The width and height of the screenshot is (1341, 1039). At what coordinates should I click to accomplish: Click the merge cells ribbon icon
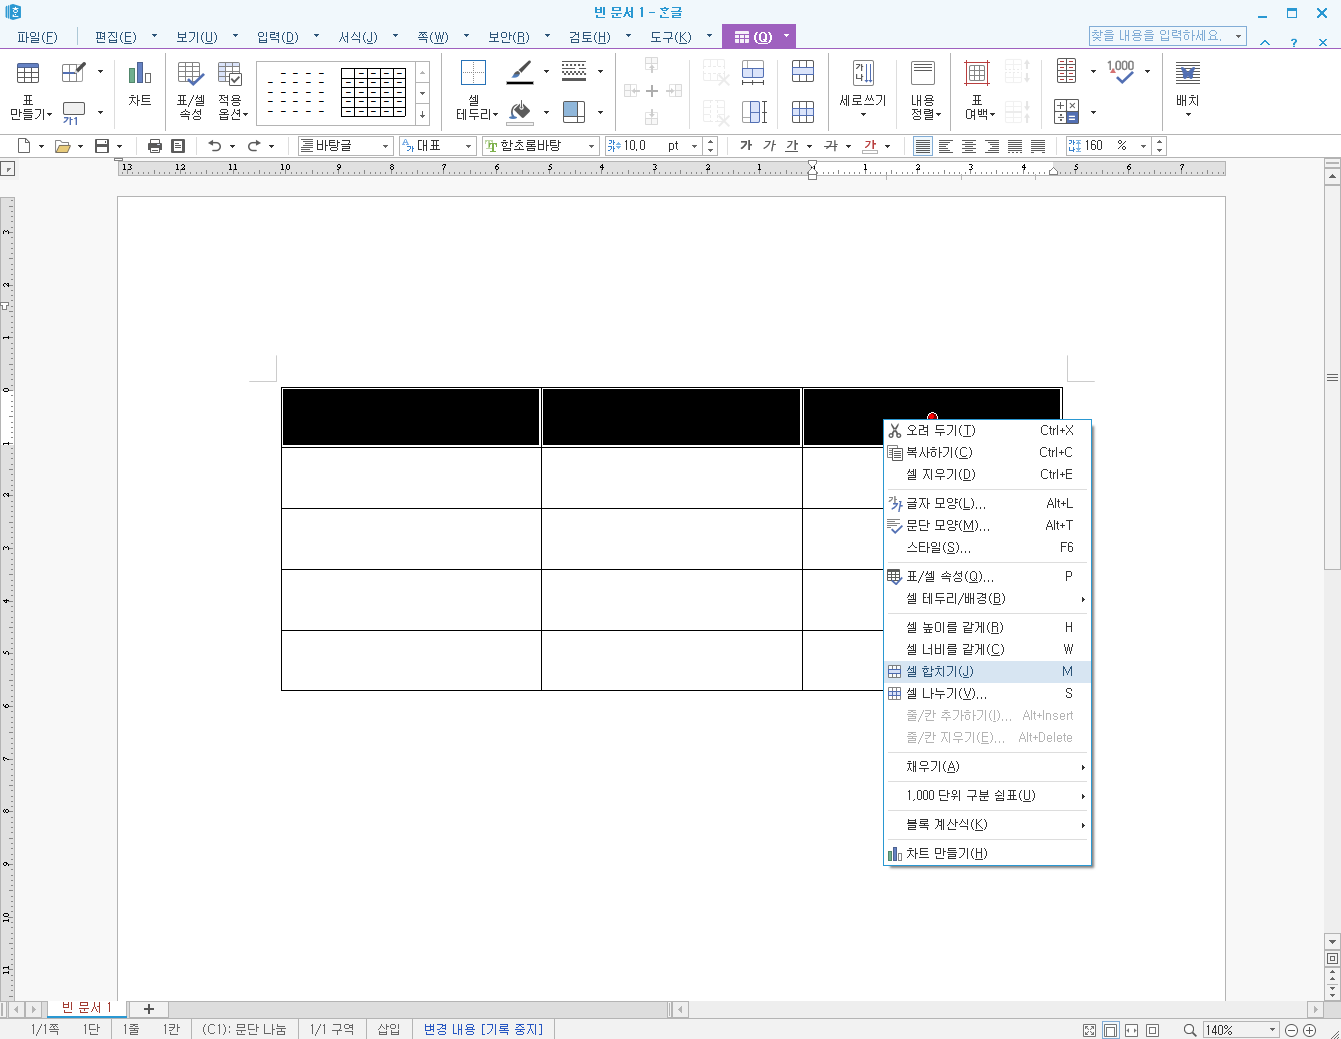point(803,72)
